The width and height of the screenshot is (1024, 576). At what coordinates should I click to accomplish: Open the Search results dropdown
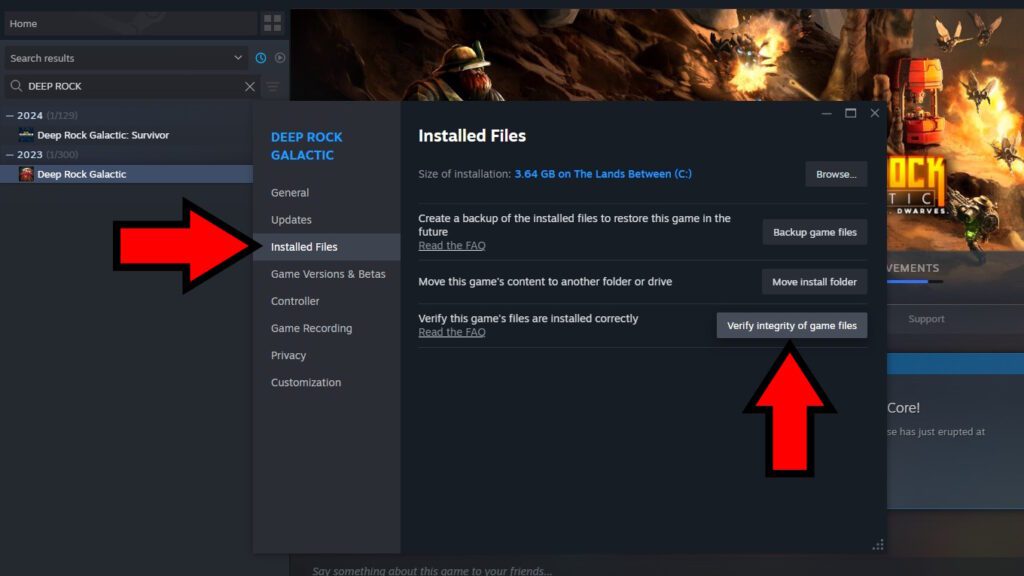[x=126, y=58]
